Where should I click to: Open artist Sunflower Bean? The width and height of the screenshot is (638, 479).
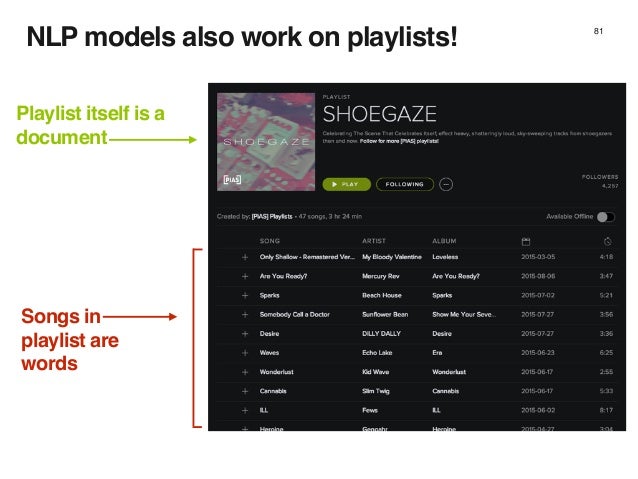[385, 314]
